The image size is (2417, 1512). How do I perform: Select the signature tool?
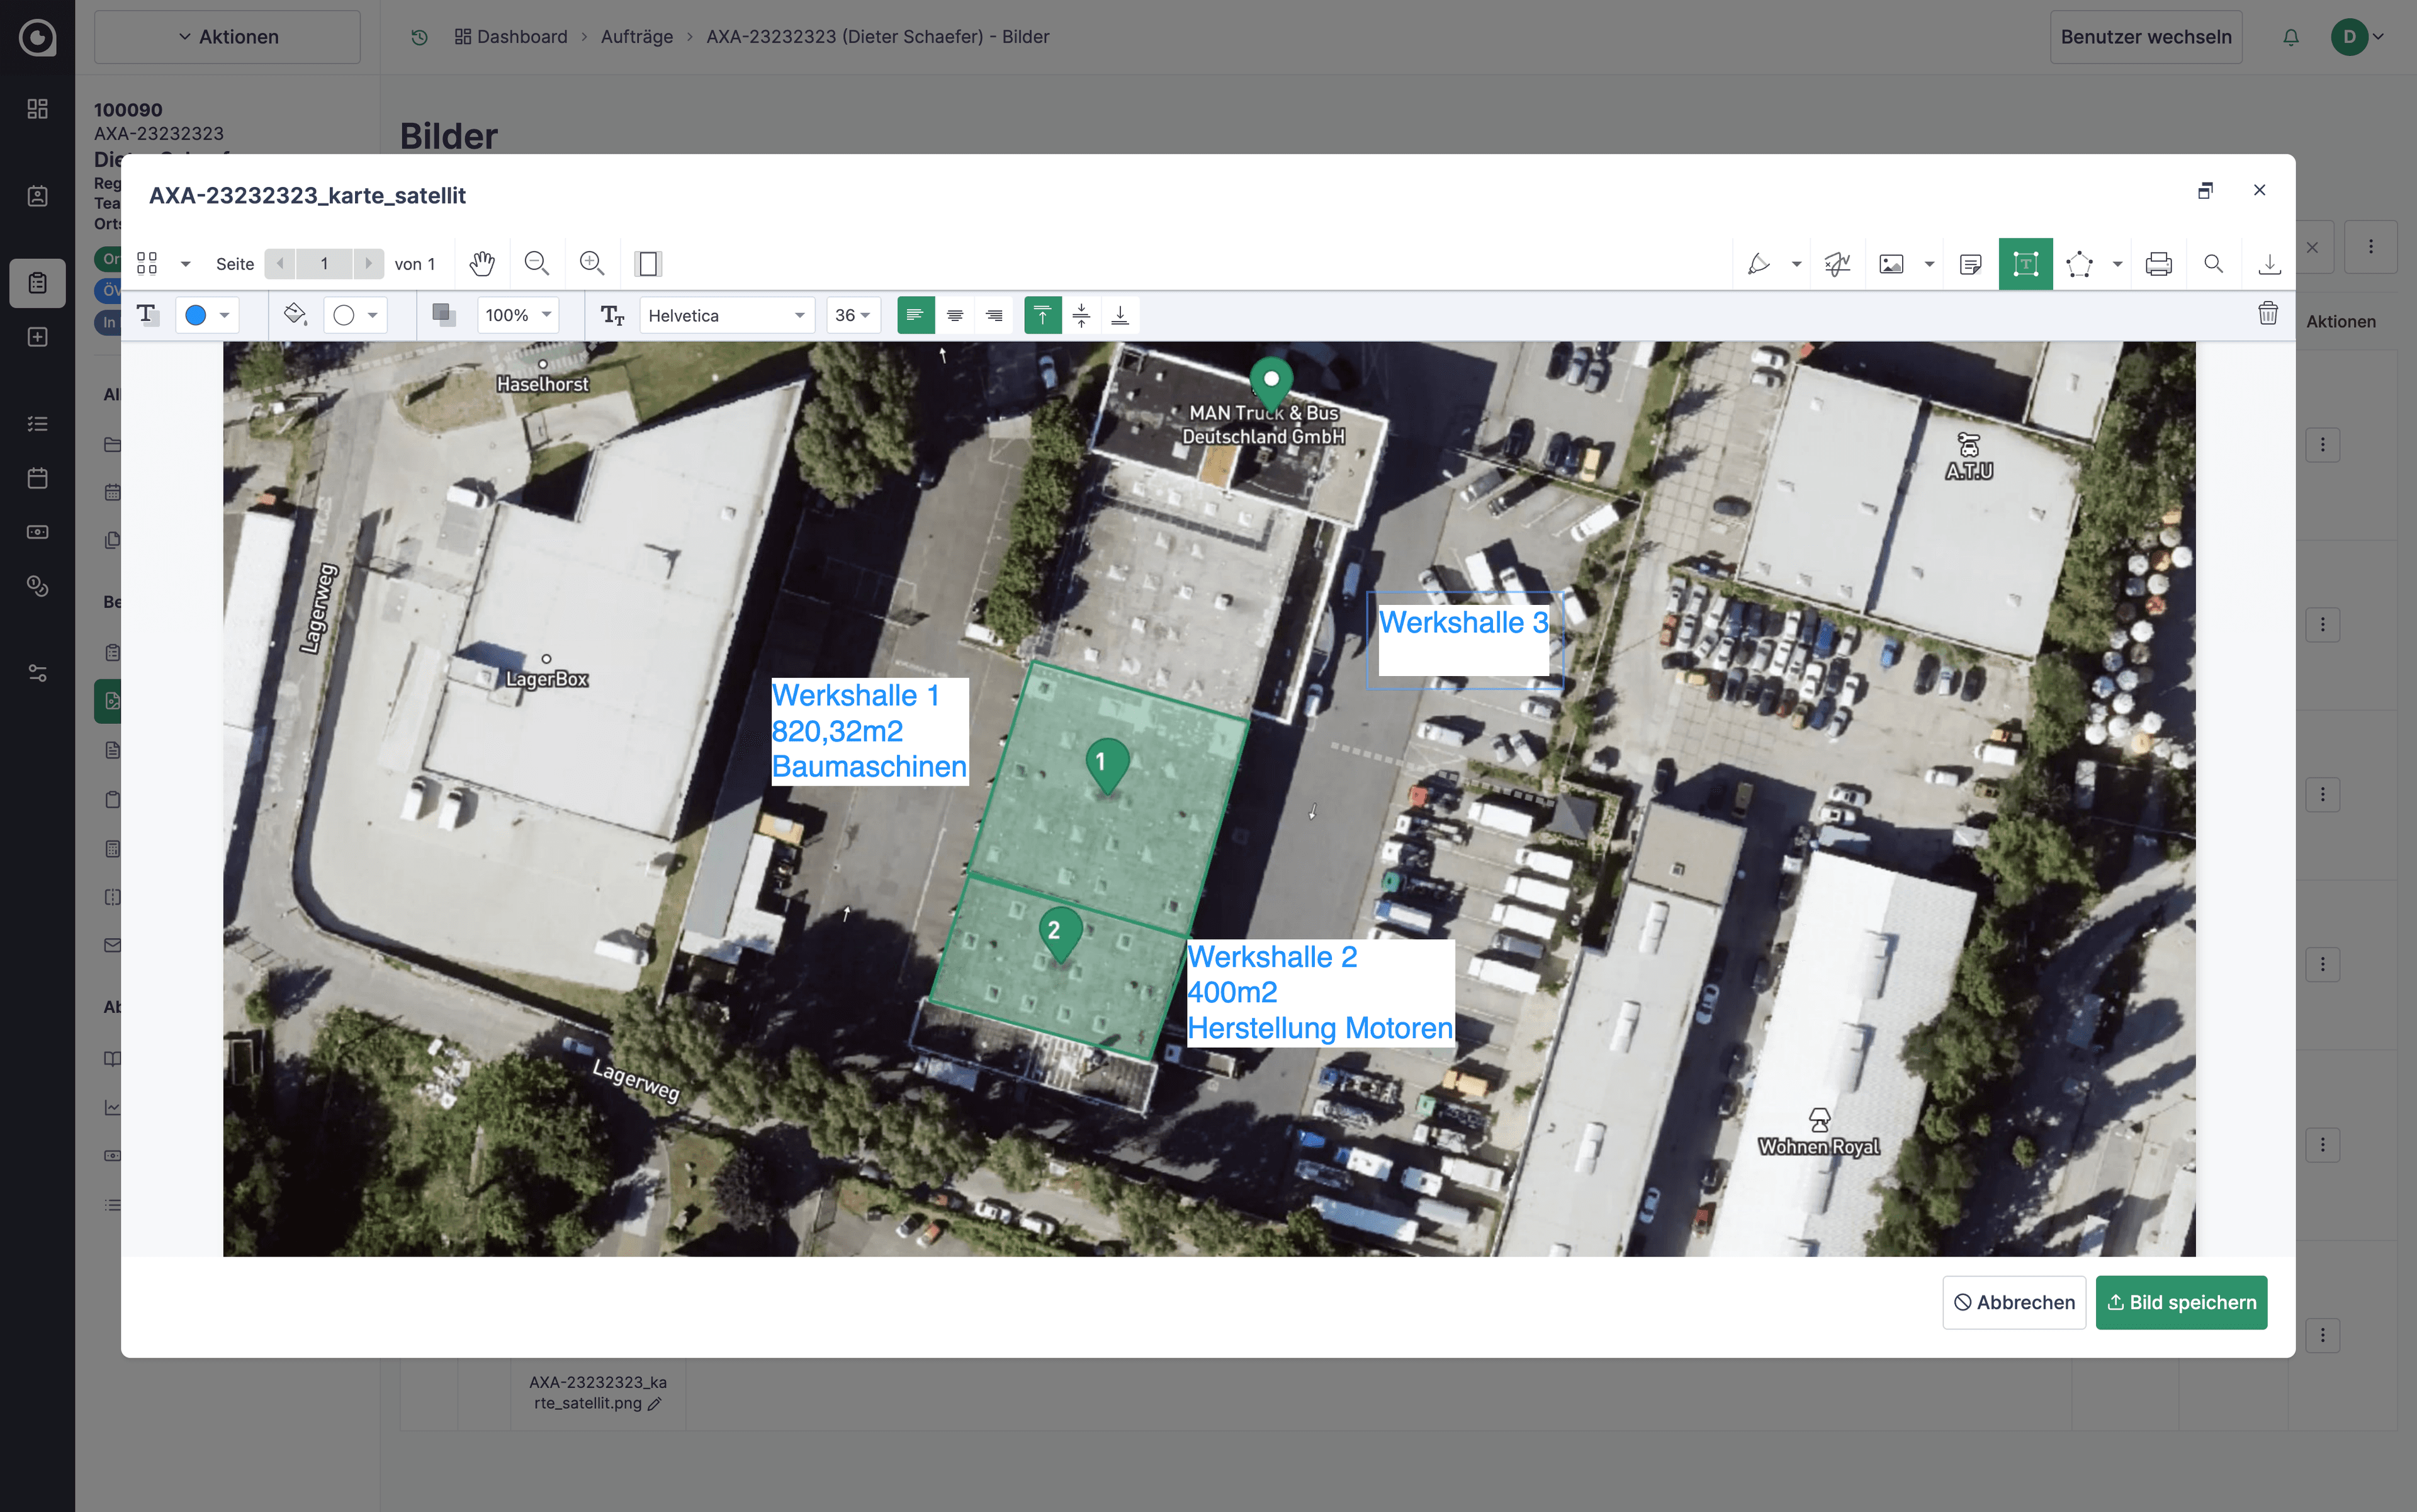coord(1837,264)
